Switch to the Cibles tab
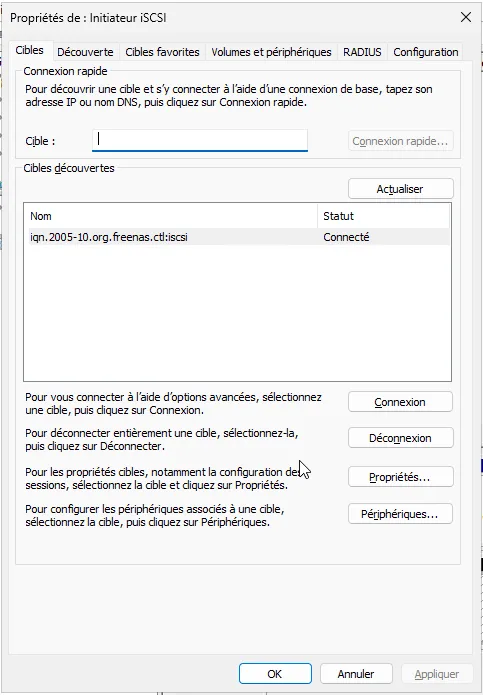 [30, 50]
